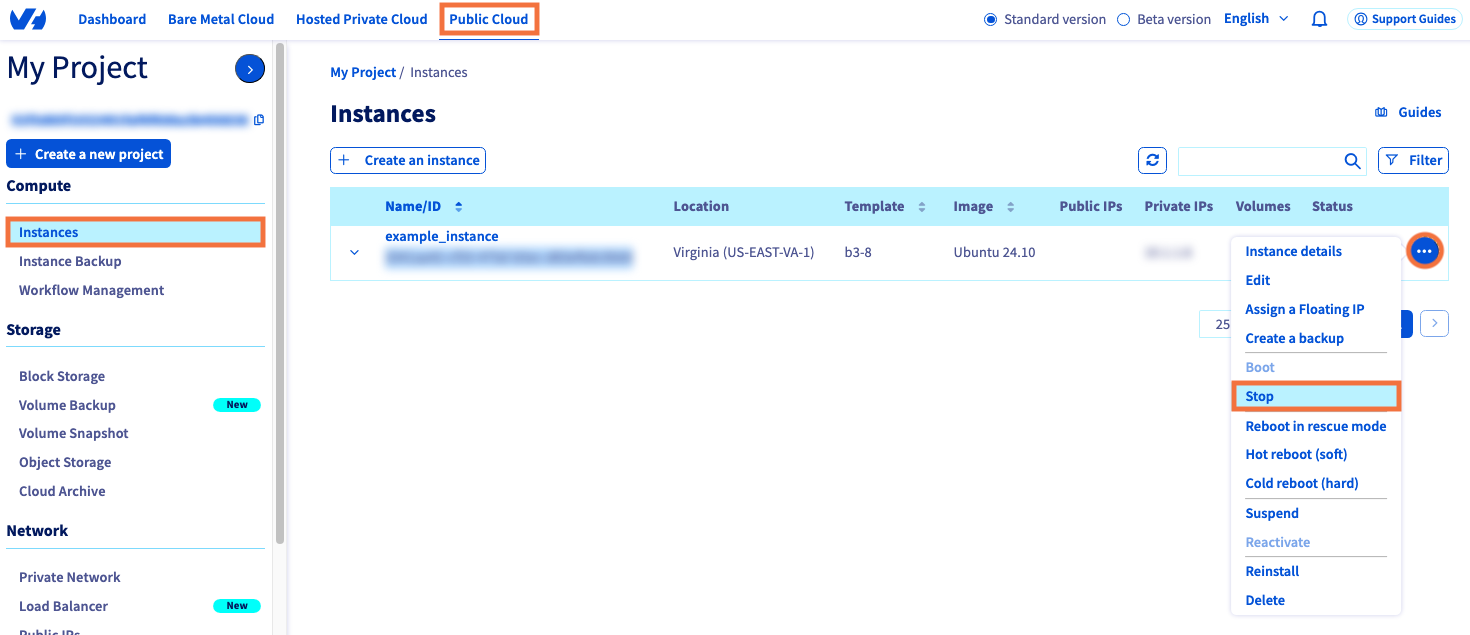Click the Ubuntu 24.10 image cell
The image size is (1470, 635).
pyautogui.click(x=994, y=252)
